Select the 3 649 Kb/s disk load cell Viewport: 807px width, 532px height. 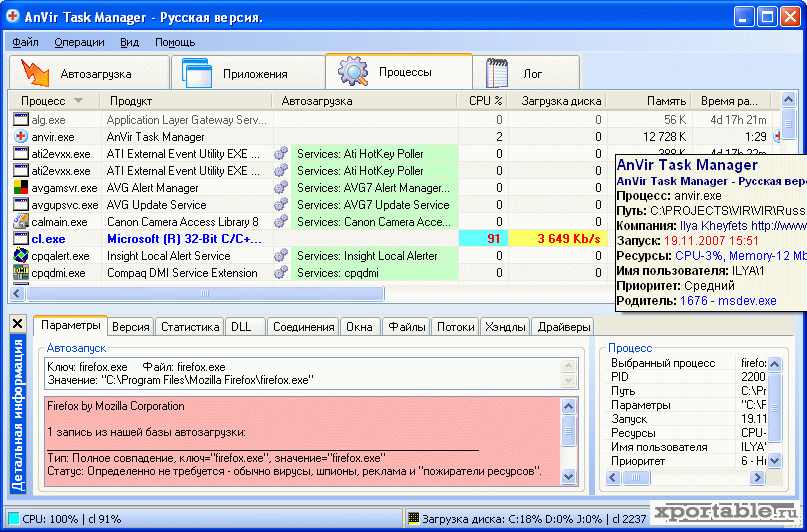[x=558, y=239]
